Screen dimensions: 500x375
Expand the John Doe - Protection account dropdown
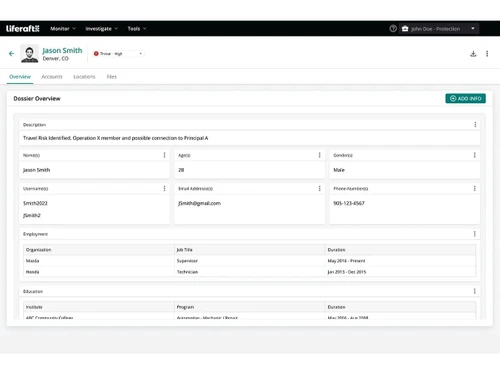coord(439,29)
